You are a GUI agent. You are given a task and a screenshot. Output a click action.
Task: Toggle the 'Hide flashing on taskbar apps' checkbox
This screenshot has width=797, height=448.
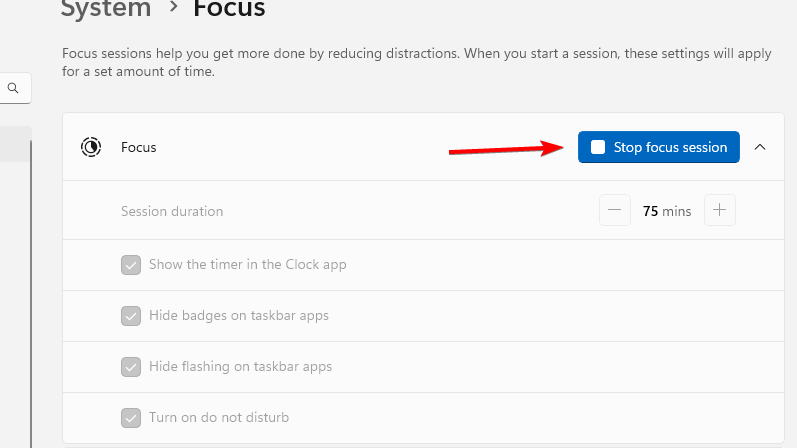pos(131,367)
